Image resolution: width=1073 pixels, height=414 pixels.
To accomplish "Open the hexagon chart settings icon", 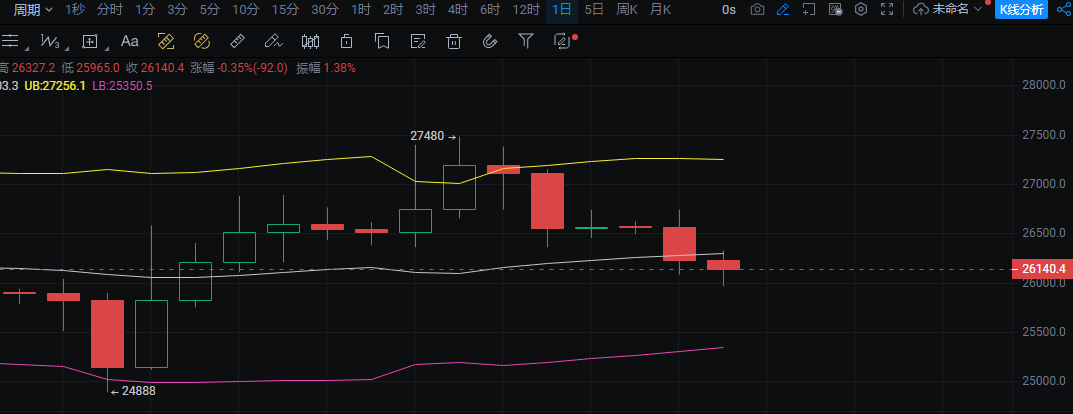I will [x=860, y=10].
